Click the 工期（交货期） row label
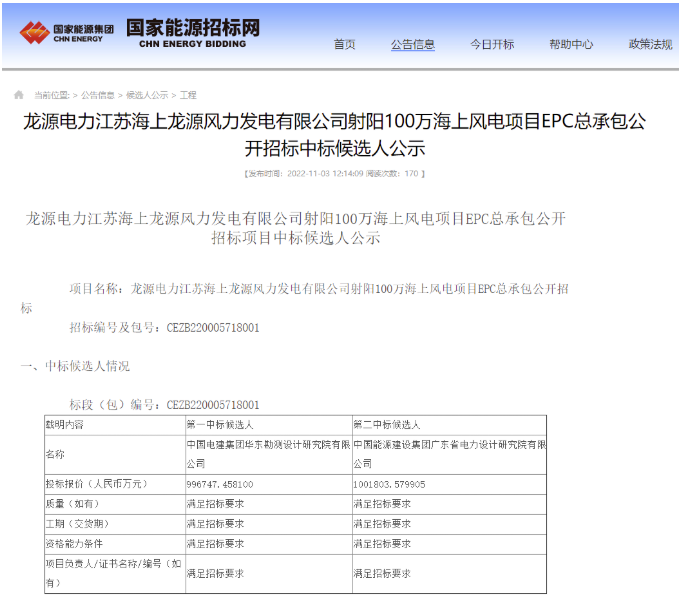This screenshot has width=681, height=602. tap(77, 524)
